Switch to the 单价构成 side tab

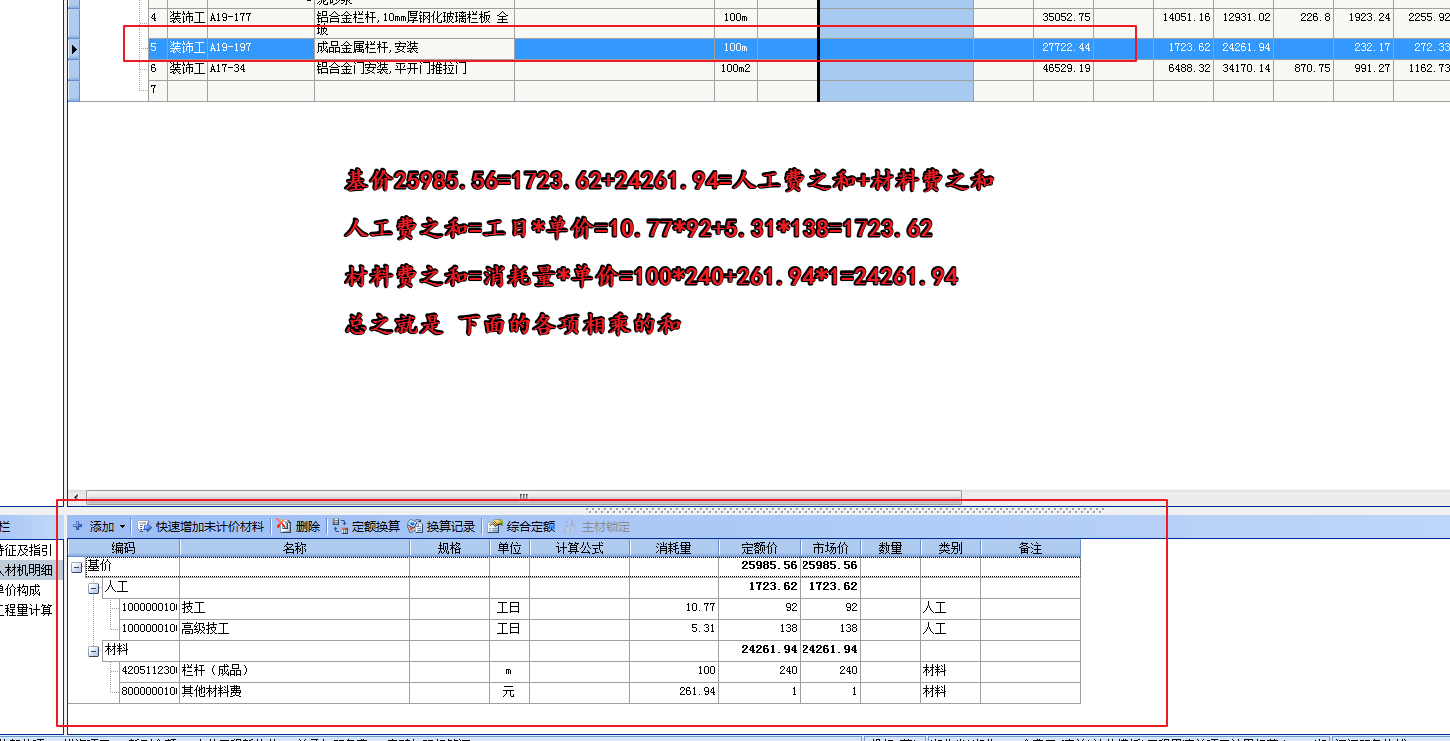click(x=22, y=590)
